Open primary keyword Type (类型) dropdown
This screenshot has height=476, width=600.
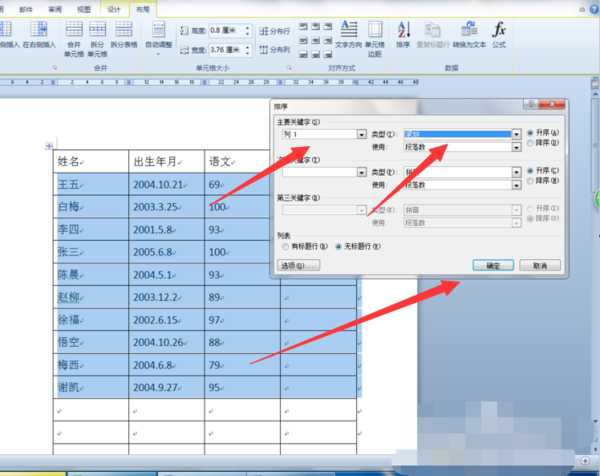516,134
